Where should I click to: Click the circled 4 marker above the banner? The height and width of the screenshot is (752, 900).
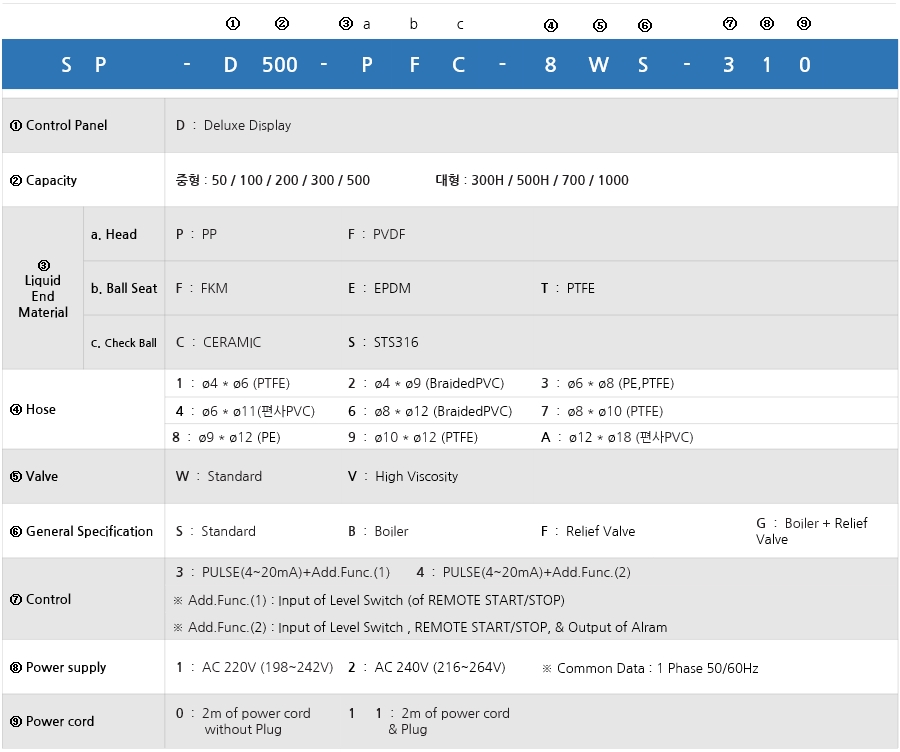[551, 25]
